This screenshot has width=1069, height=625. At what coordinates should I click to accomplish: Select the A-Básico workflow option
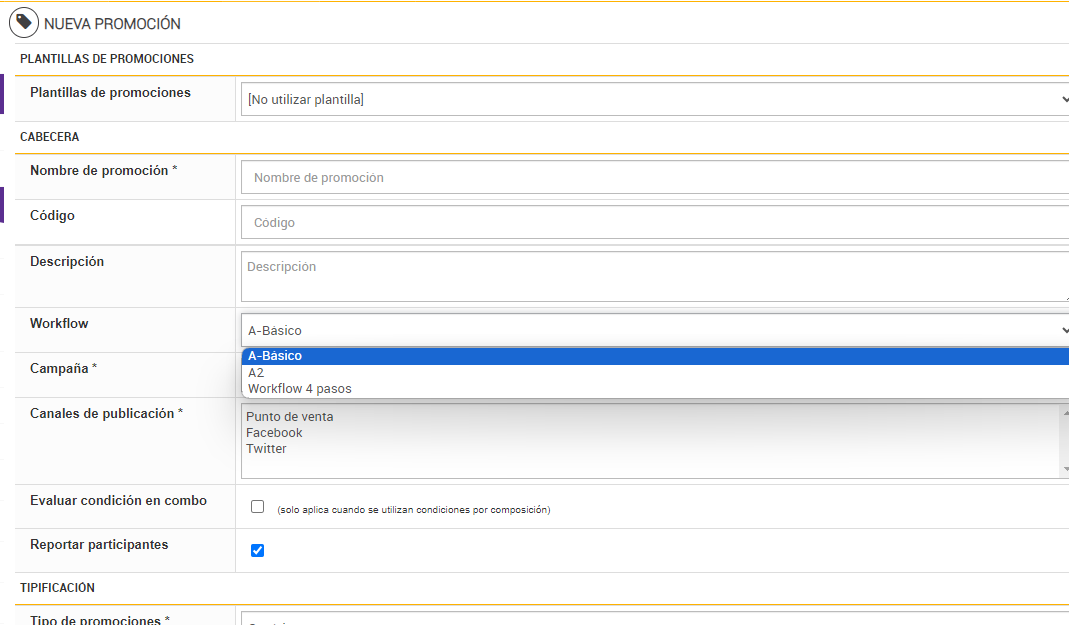275,356
